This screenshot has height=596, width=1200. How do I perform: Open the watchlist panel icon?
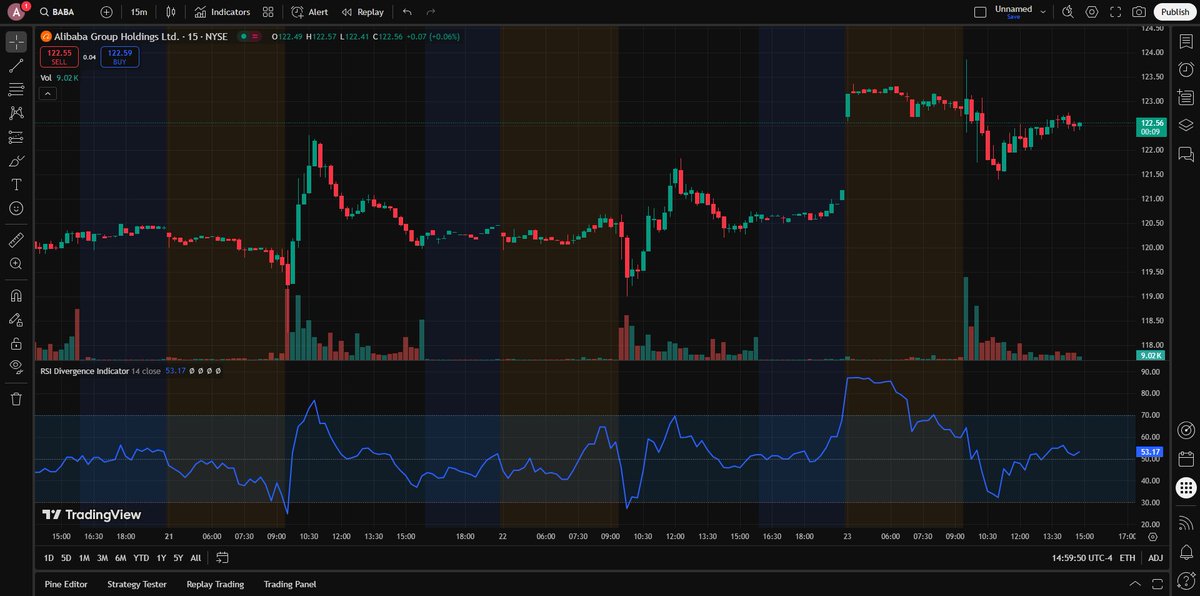[x=1185, y=42]
